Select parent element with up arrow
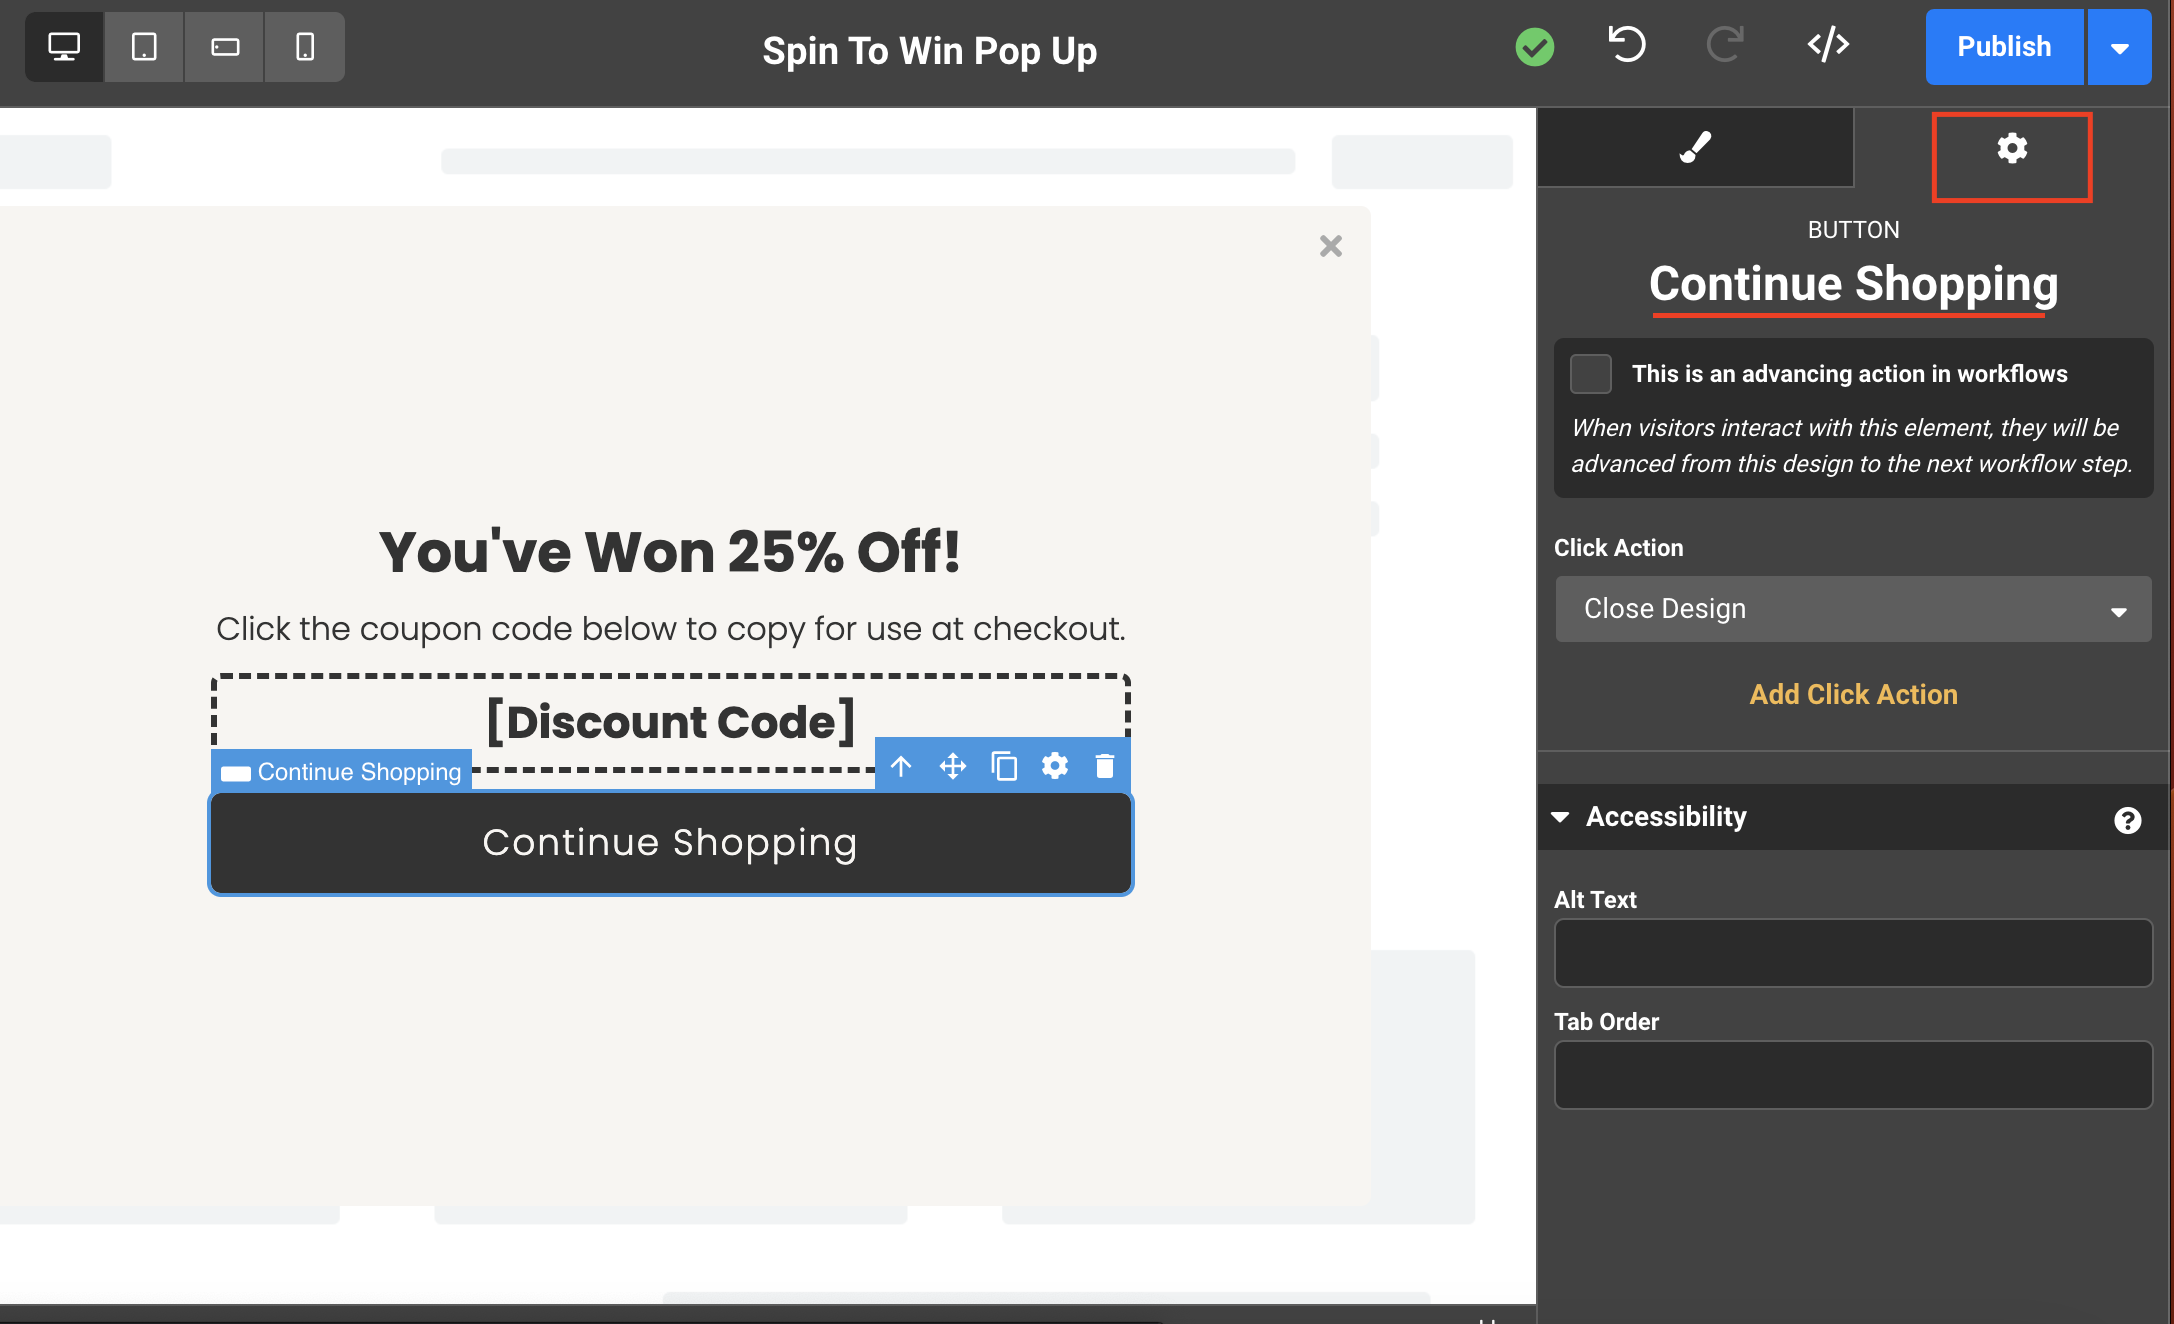2174x1324 pixels. tap(901, 766)
